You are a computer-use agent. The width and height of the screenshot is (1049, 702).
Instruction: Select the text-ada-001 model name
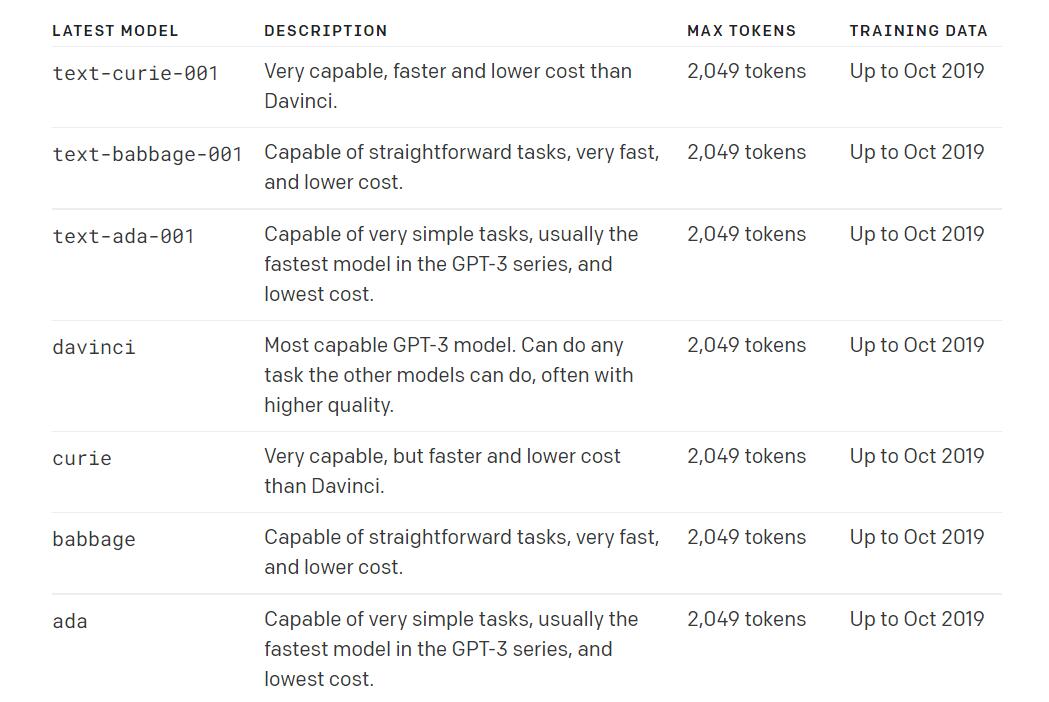point(123,236)
